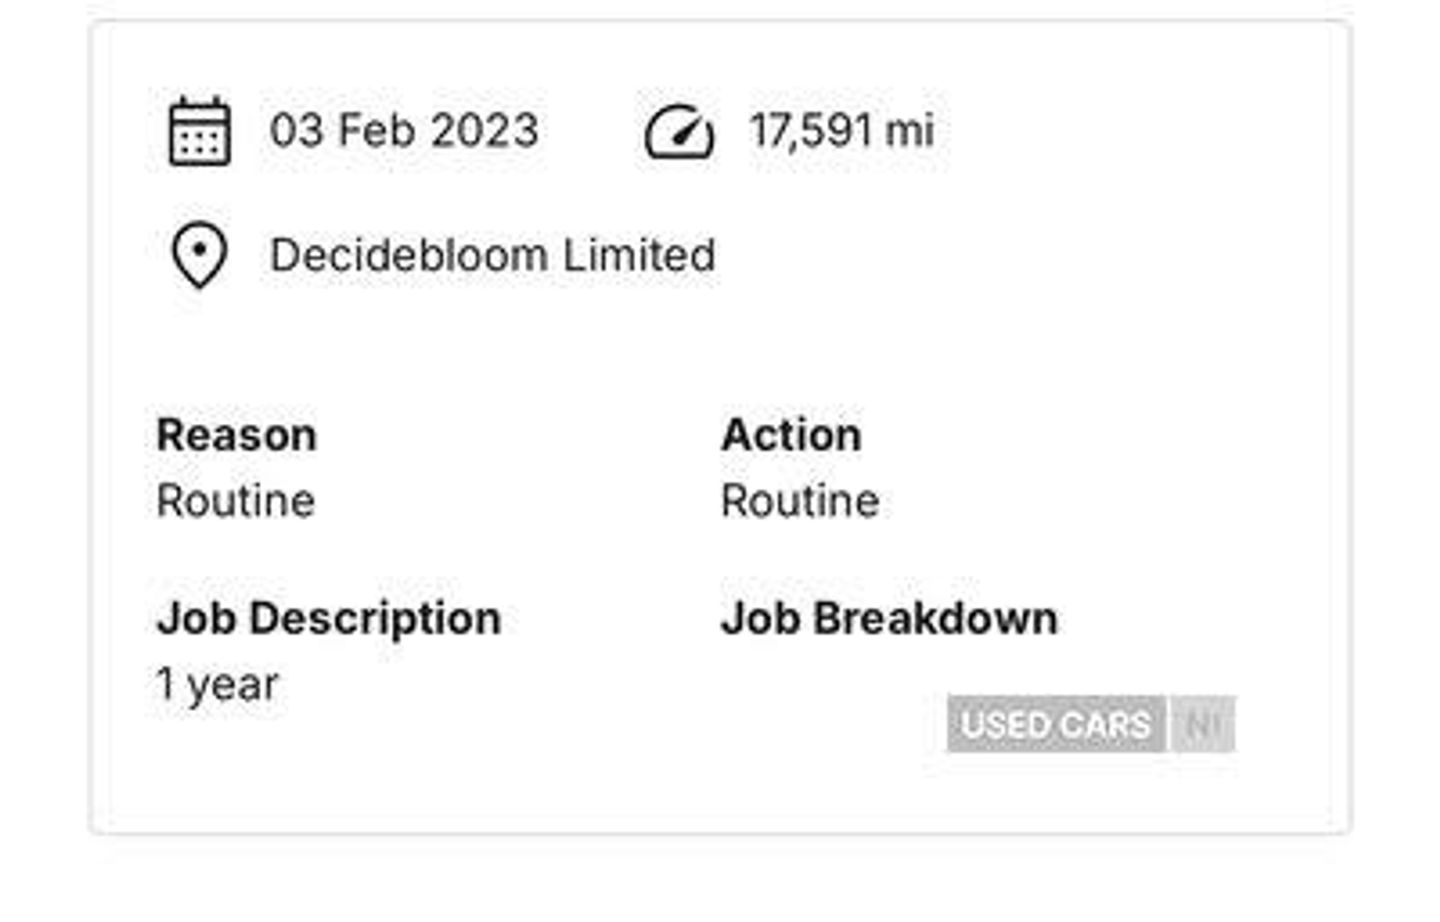
Task: Click the speedometer mileage icon
Action: coord(679,132)
